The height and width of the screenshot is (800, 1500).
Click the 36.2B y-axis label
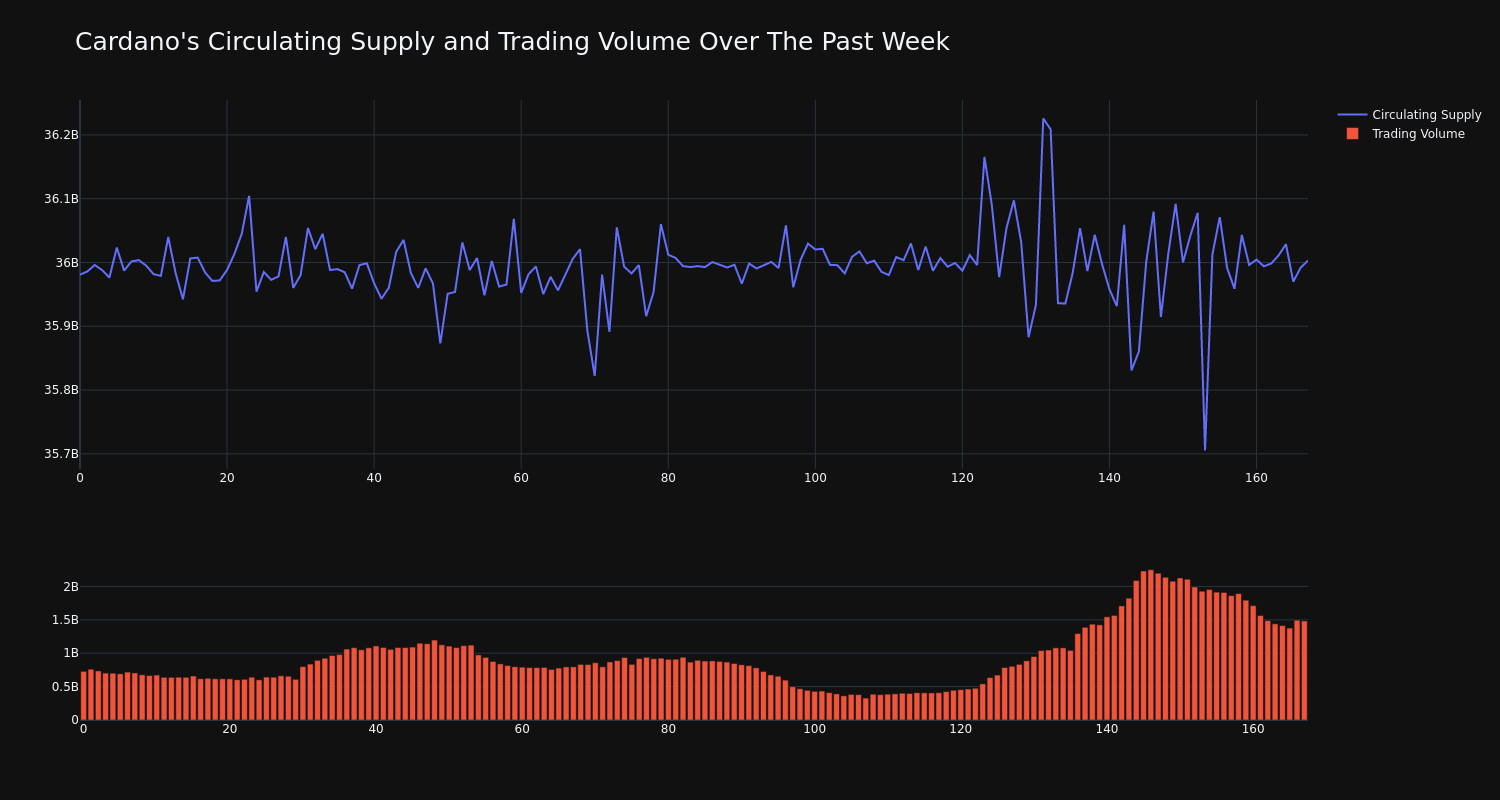point(60,135)
